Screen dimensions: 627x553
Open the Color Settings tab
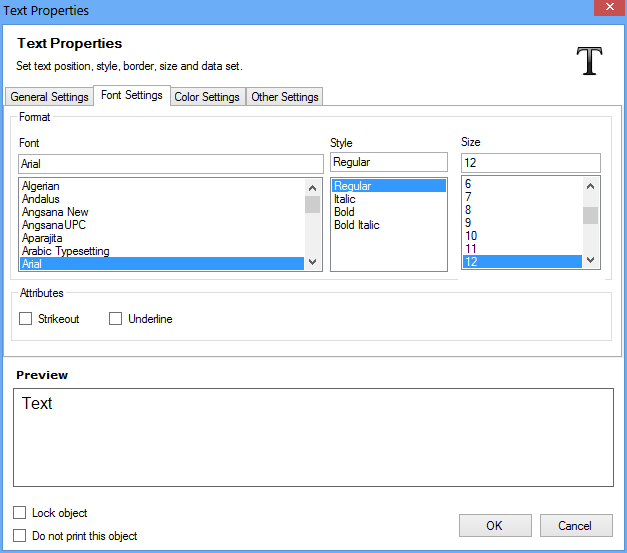[x=206, y=97]
